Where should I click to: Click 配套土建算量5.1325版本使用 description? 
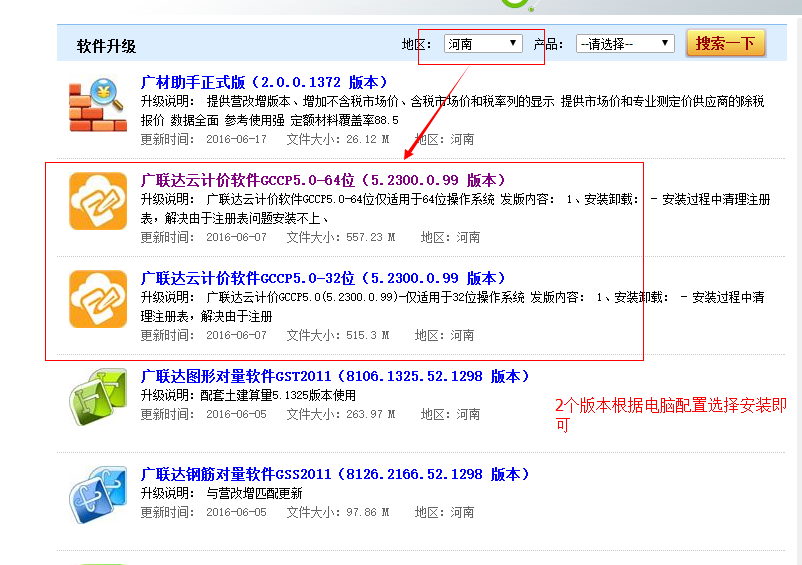coord(278,395)
